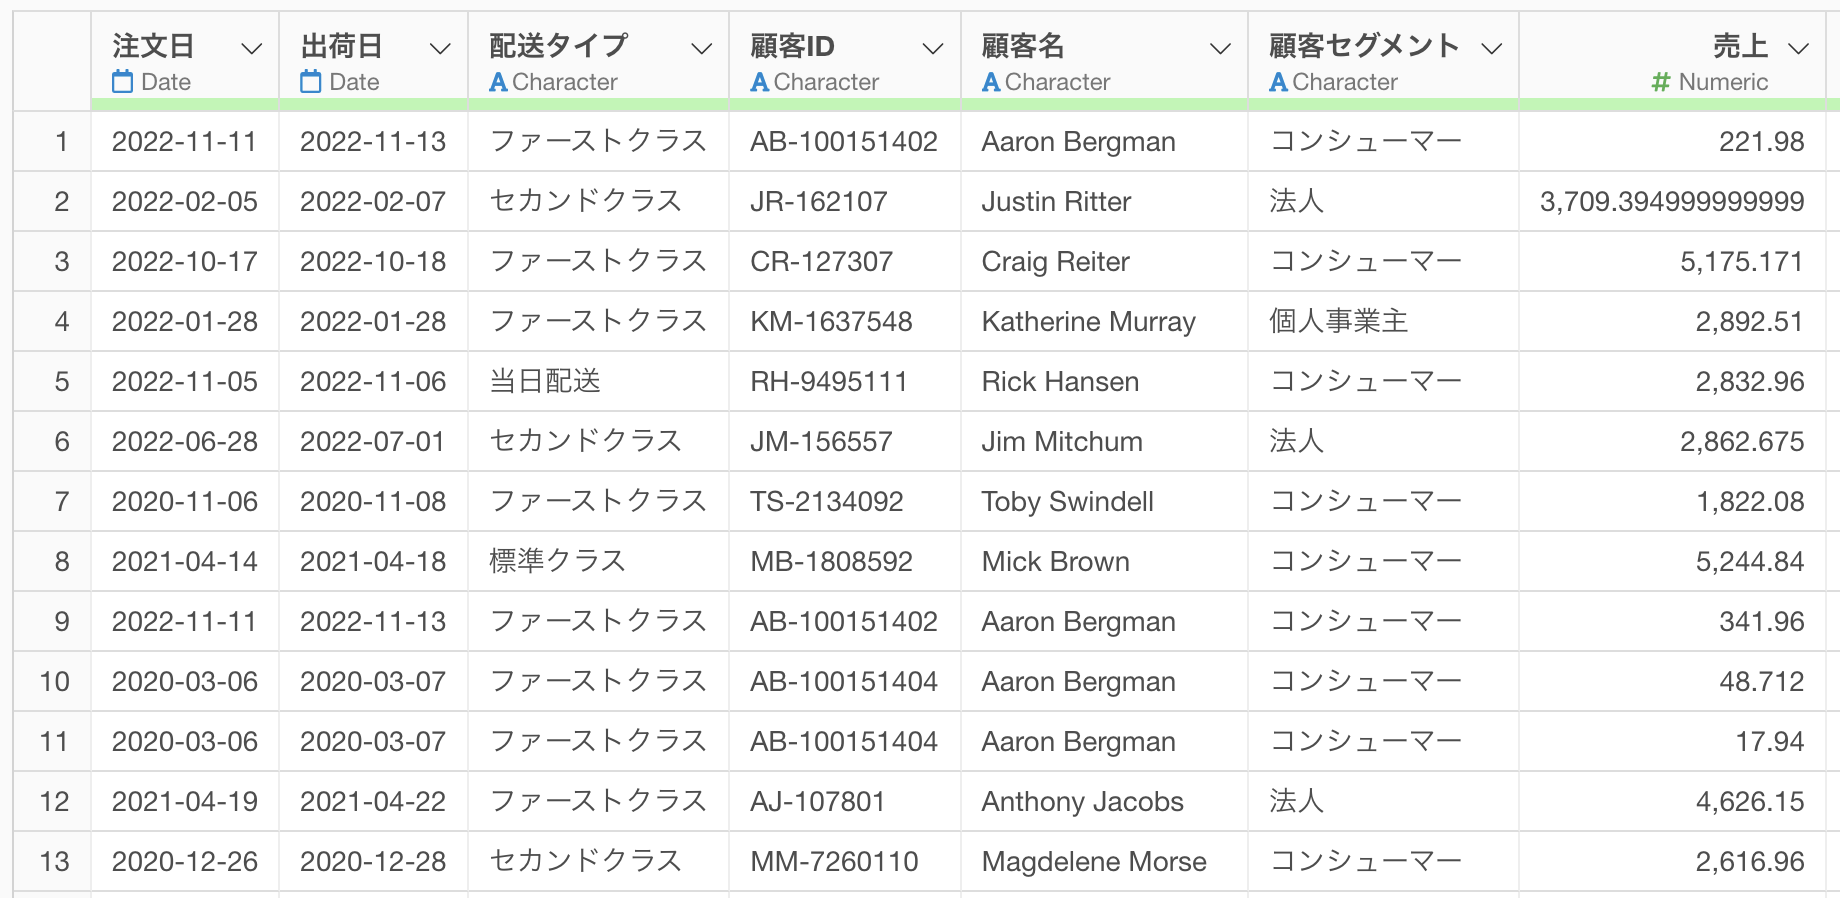Screen dimensions: 1840x898
Task: Click the Character type icon under 顧客ID
Action: click(x=760, y=82)
